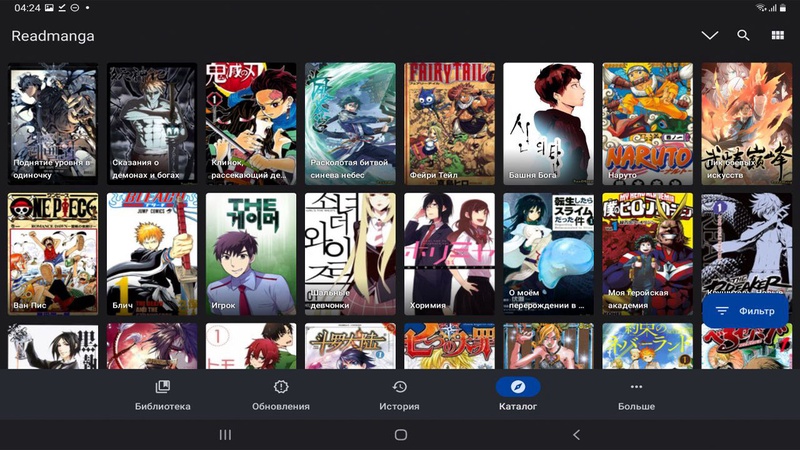The width and height of the screenshot is (800, 450).
Task: Select the Башня Бога manga cover
Action: [548, 124]
